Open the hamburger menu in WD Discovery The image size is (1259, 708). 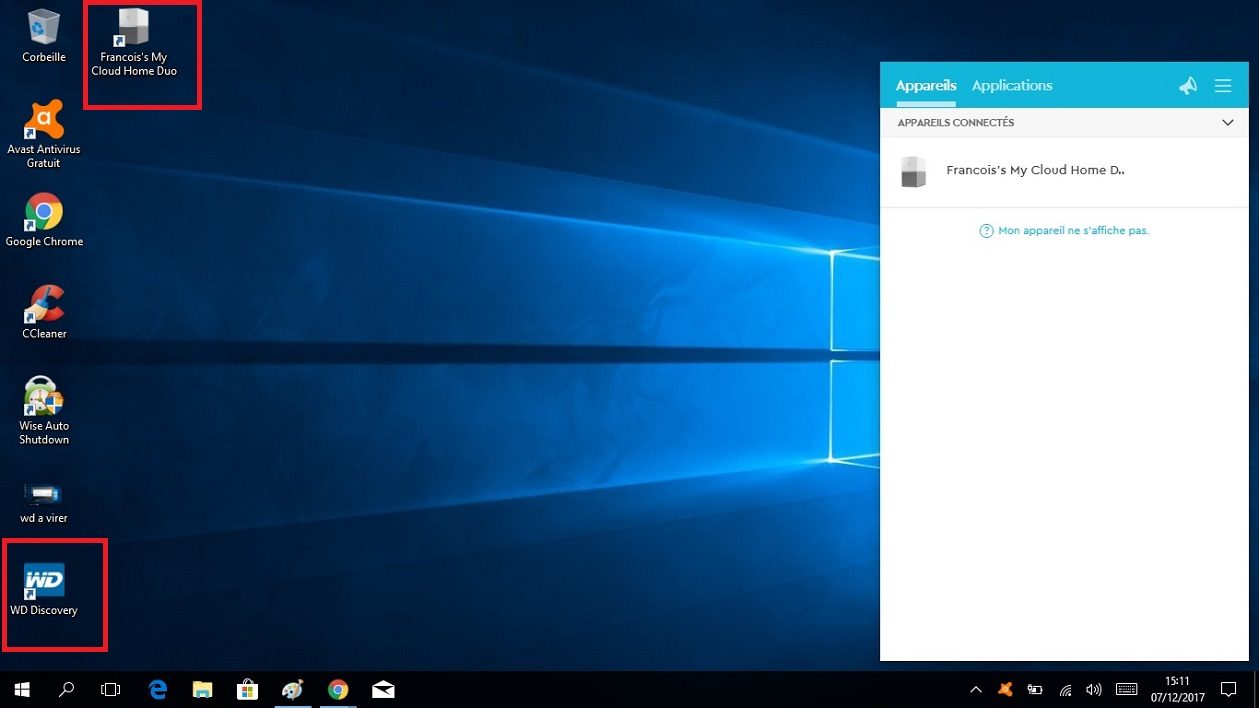pos(1223,86)
